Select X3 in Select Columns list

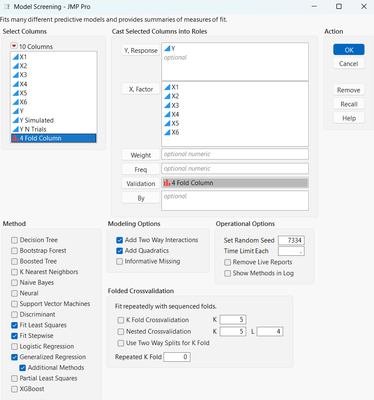coord(54,75)
